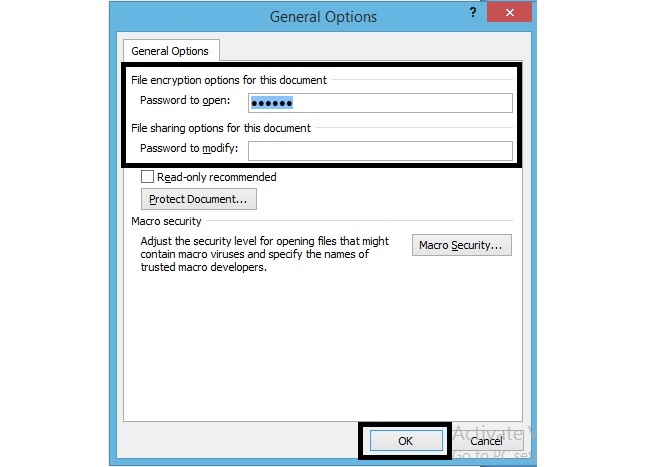Click the 'File sharing options' heading
The width and height of the screenshot is (672, 467).
tap(221, 128)
